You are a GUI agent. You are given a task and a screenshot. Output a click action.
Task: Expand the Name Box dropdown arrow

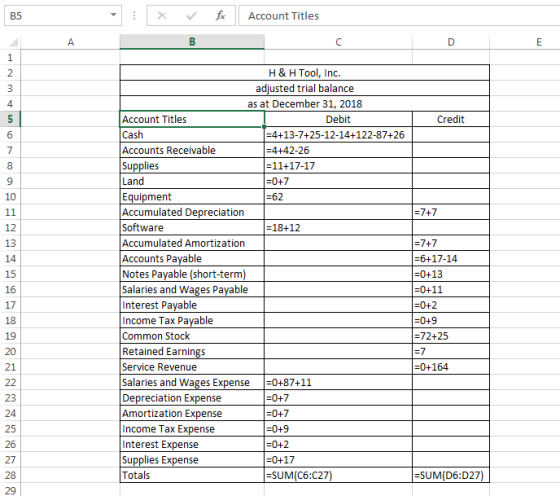(113, 15)
